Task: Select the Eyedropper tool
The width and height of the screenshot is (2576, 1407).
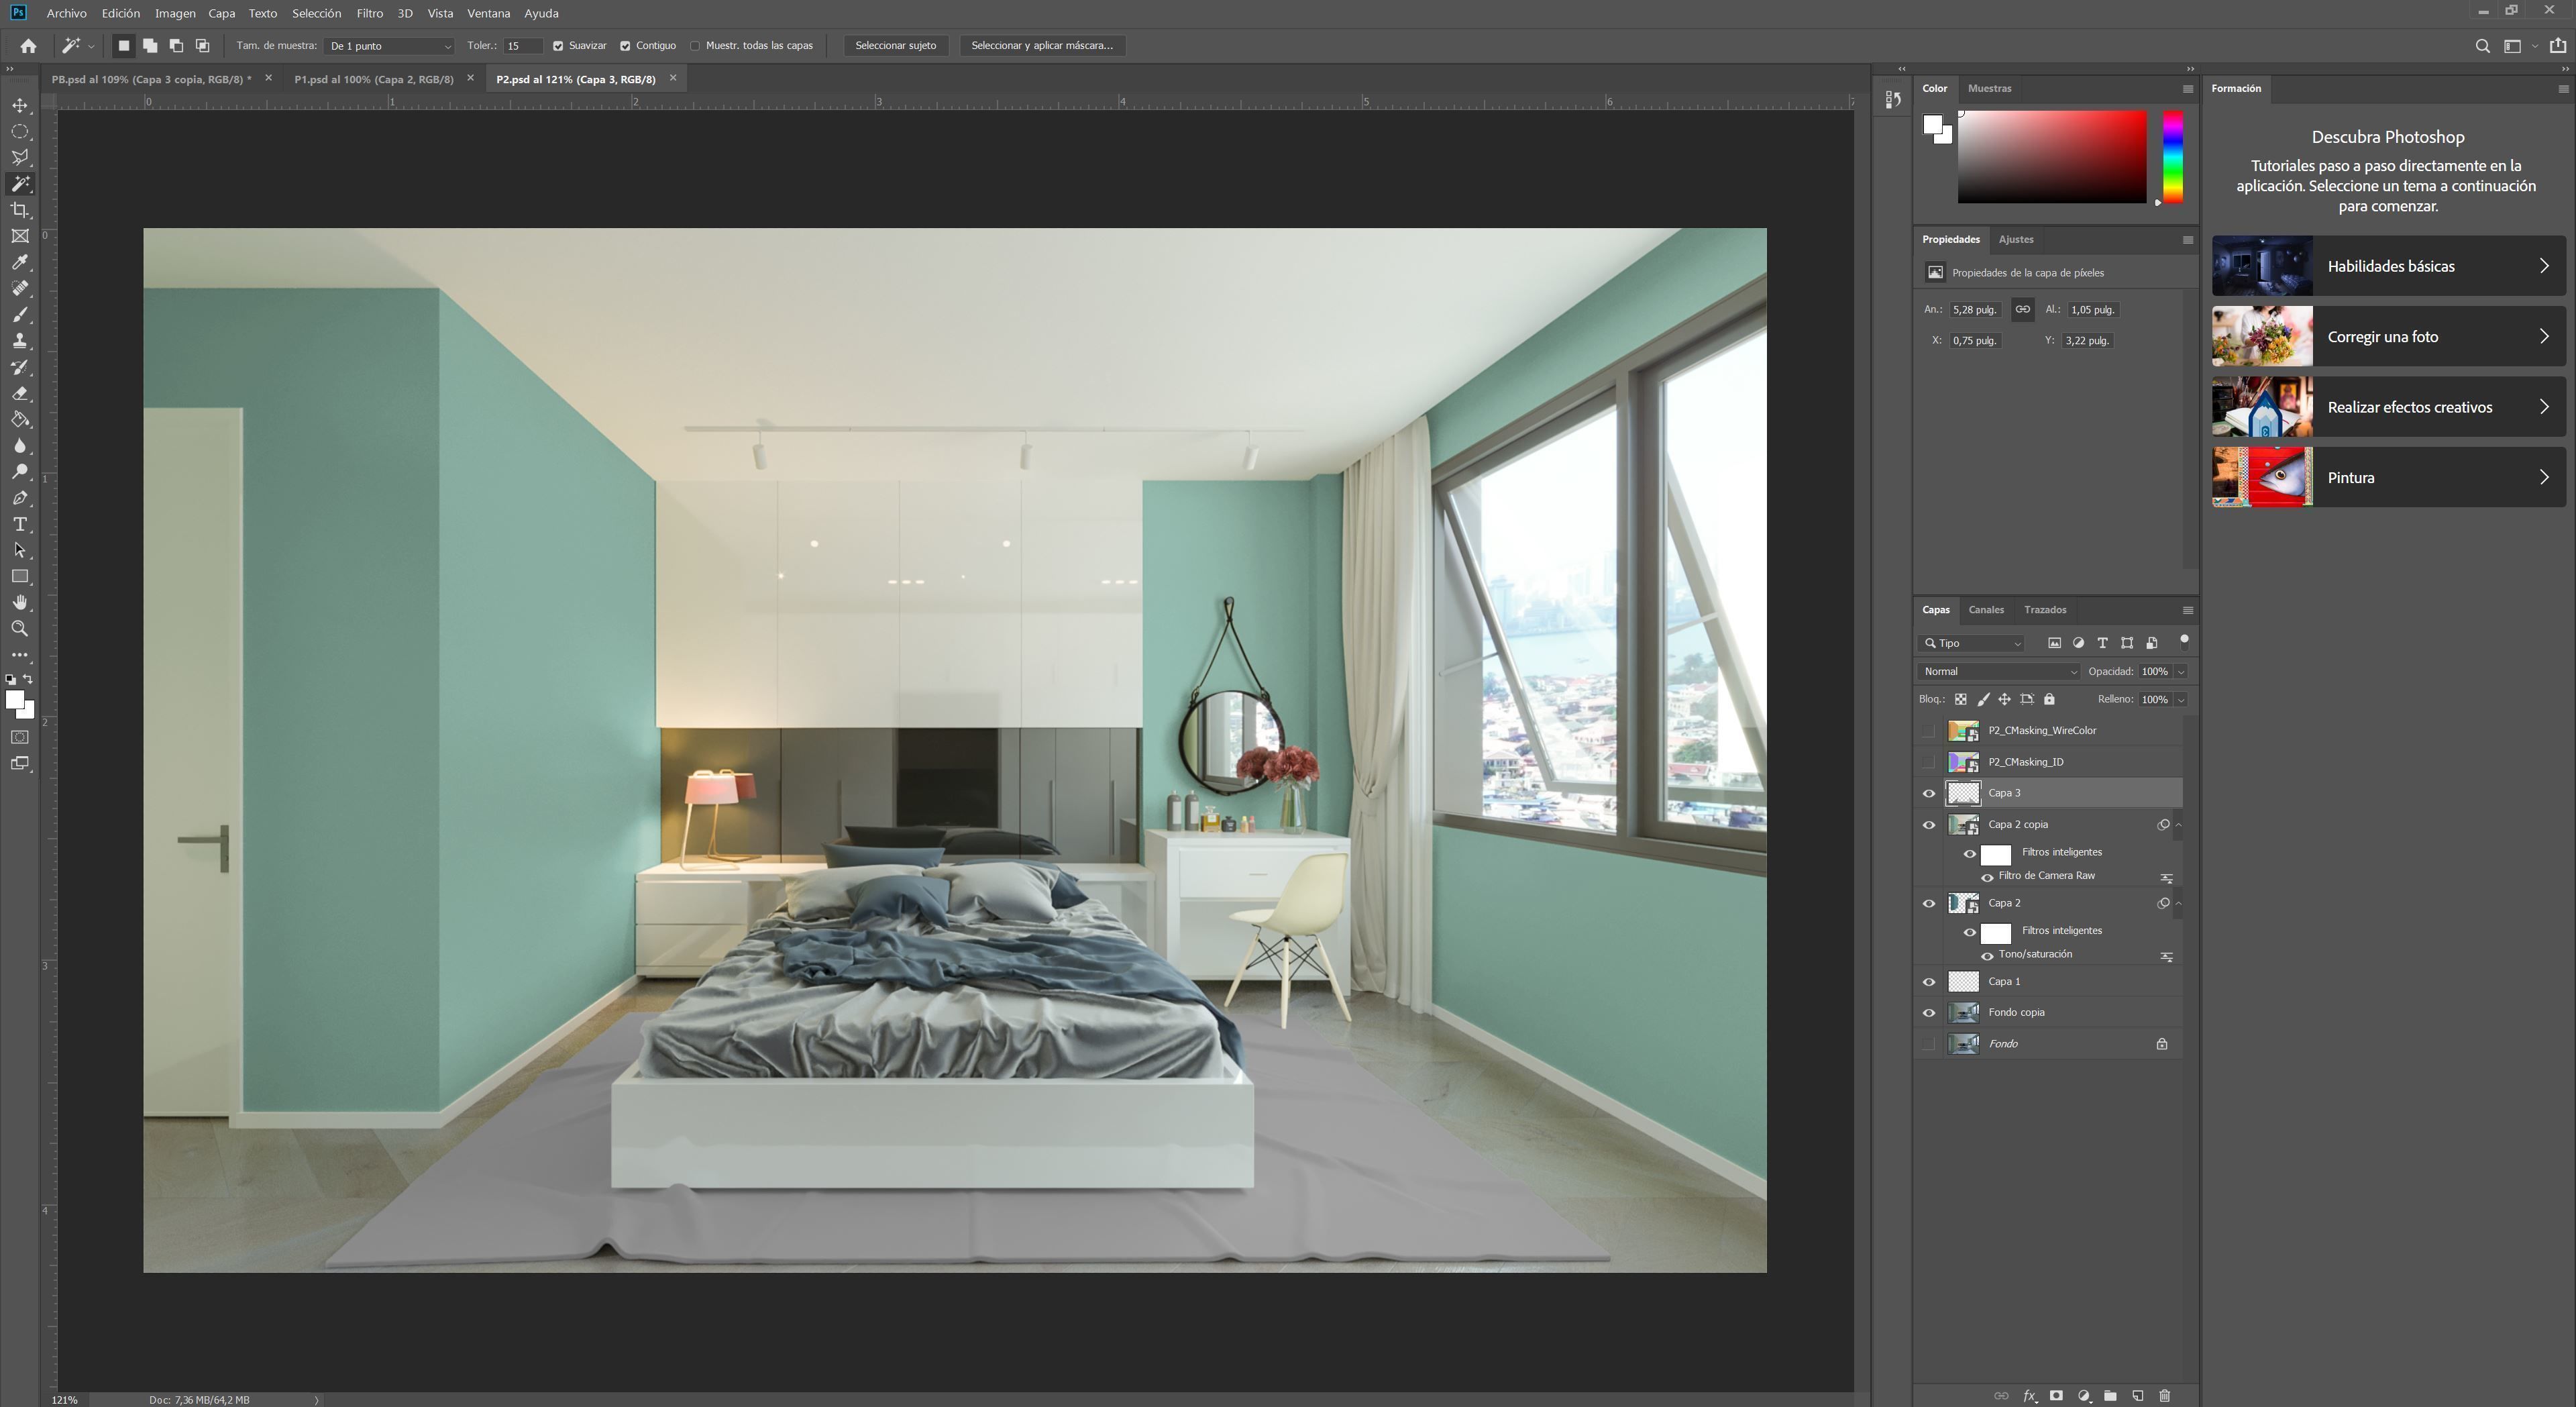Action: point(20,262)
